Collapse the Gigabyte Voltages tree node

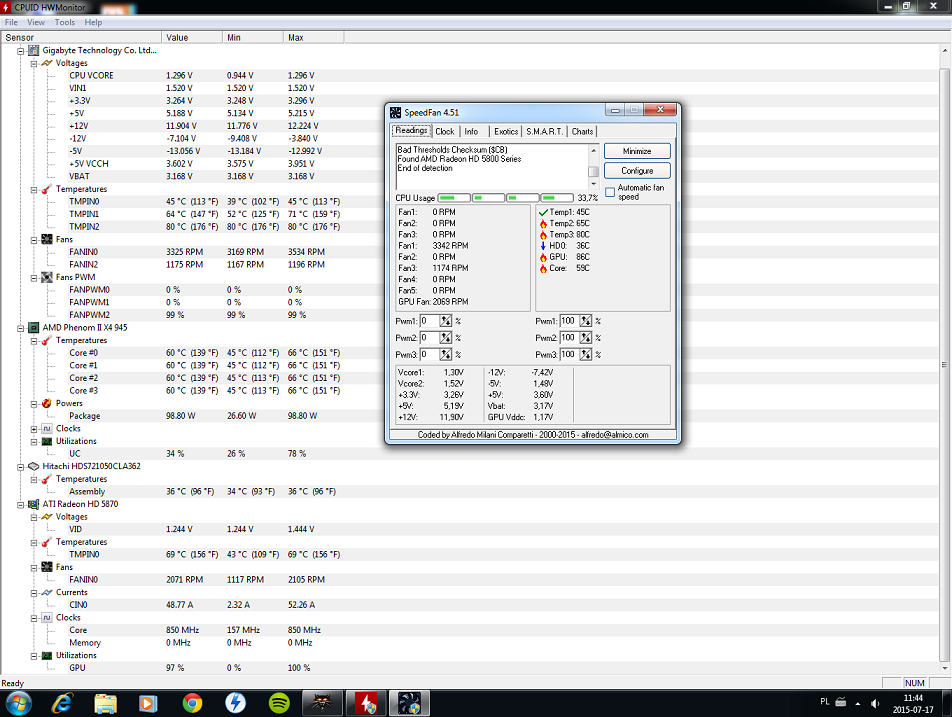[33, 63]
